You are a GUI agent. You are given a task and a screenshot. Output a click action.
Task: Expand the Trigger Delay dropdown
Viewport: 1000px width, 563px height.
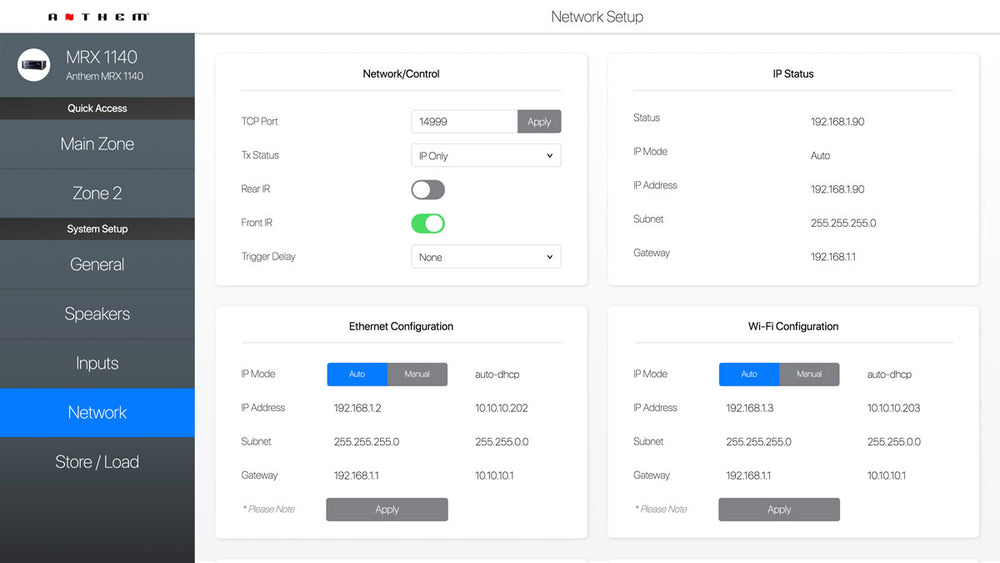[485, 257]
